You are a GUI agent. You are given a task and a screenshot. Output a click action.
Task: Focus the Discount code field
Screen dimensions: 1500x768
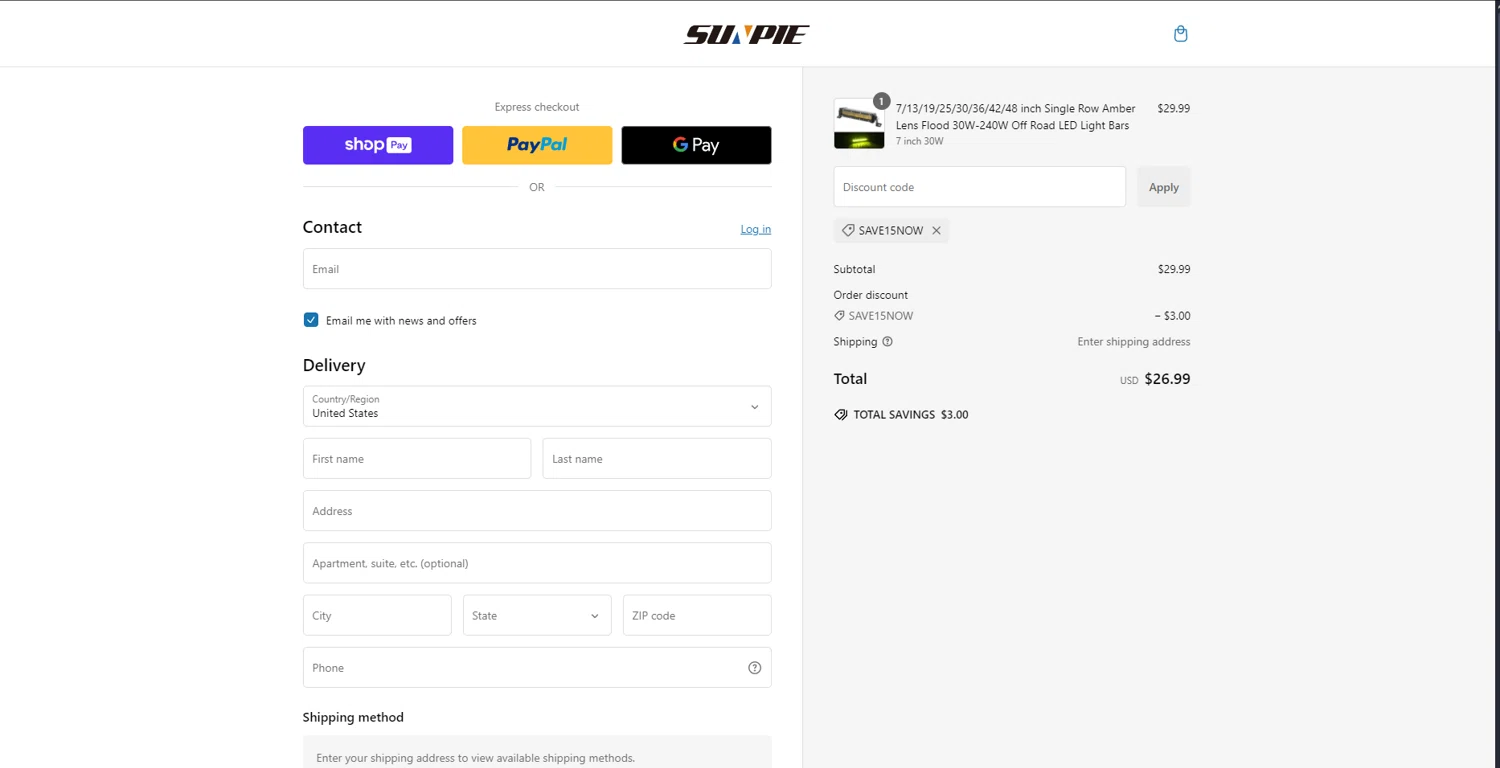point(980,187)
